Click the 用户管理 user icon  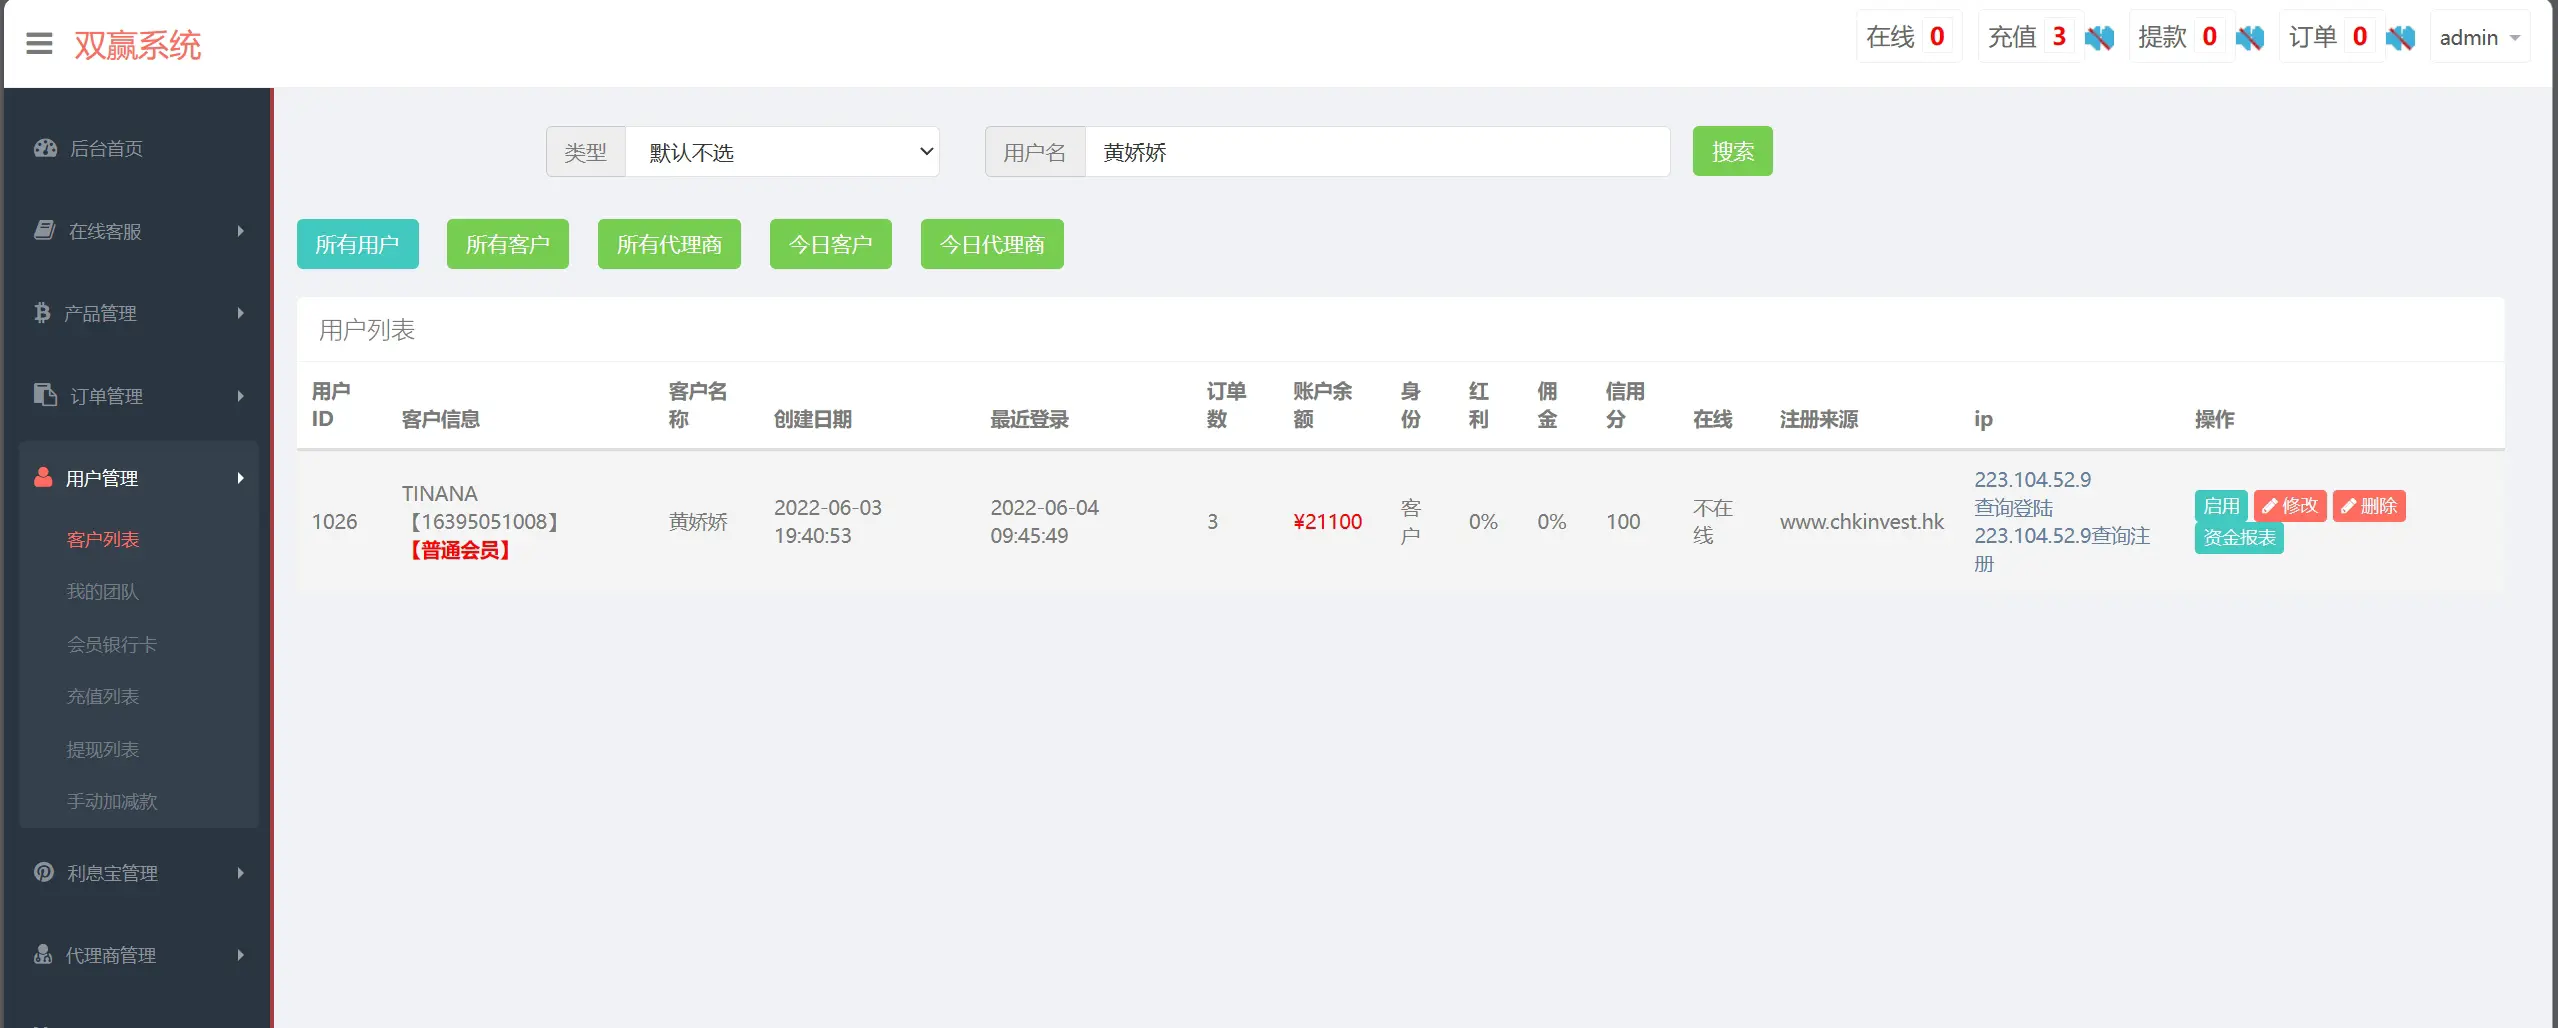[43, 477]
